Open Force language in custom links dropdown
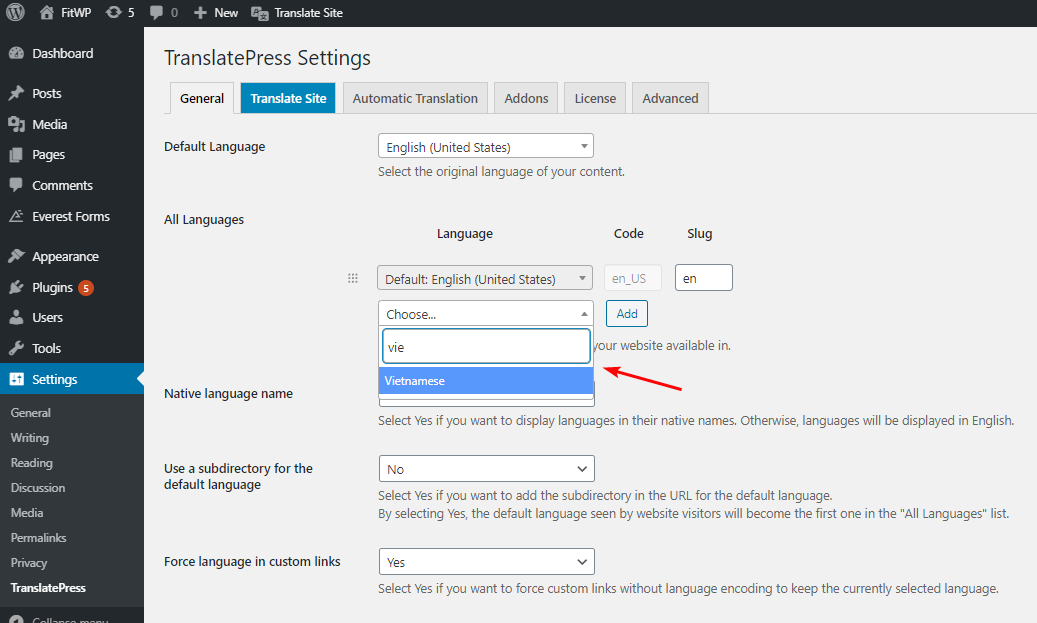Image resolution: width=1037 pixels, height=623 pixels. tap(486, 562)
